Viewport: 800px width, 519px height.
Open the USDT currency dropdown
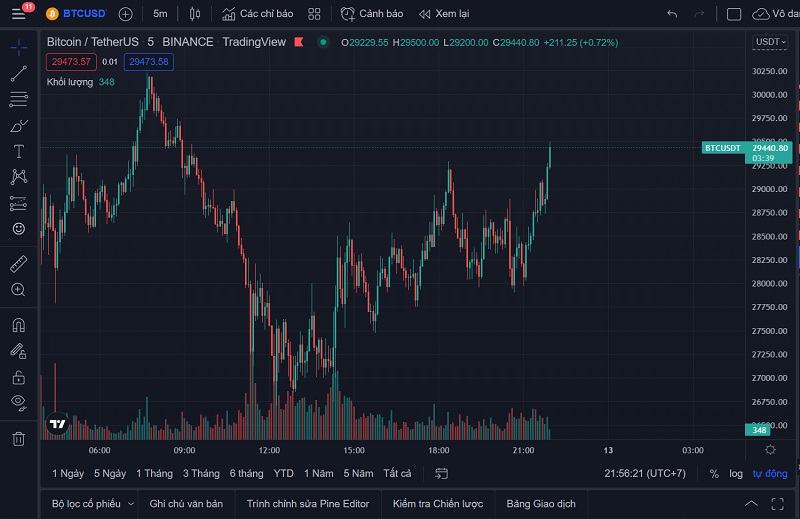(x=770, y=41)
